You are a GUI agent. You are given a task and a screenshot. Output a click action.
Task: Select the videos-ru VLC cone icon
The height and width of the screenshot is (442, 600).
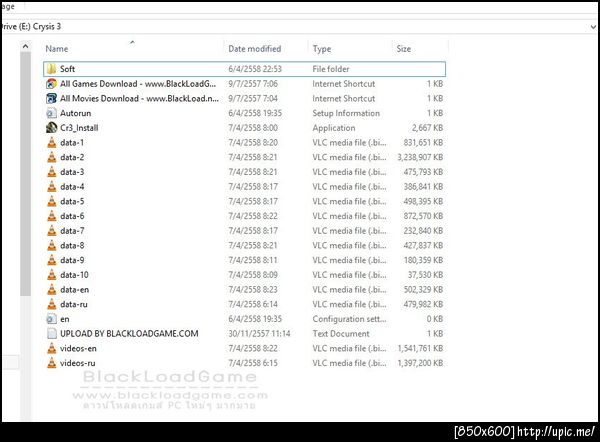[x=51, y=363]
